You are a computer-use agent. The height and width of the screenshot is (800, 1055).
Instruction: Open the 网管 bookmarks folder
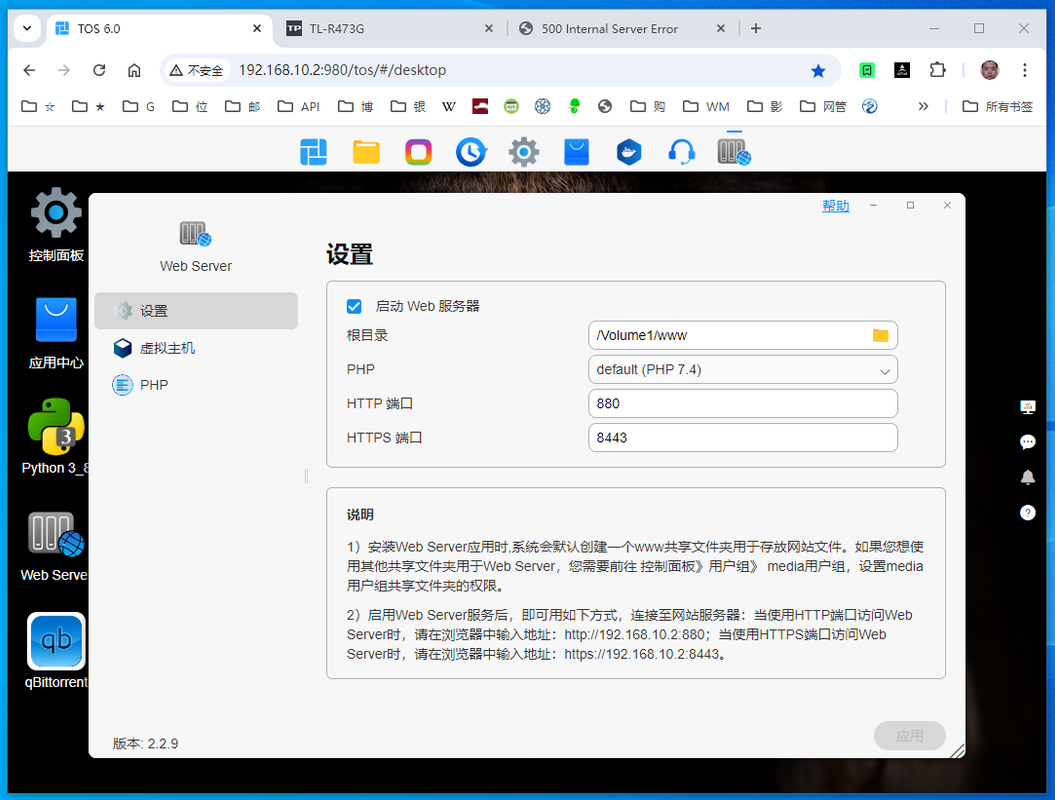tap(822, 106)
